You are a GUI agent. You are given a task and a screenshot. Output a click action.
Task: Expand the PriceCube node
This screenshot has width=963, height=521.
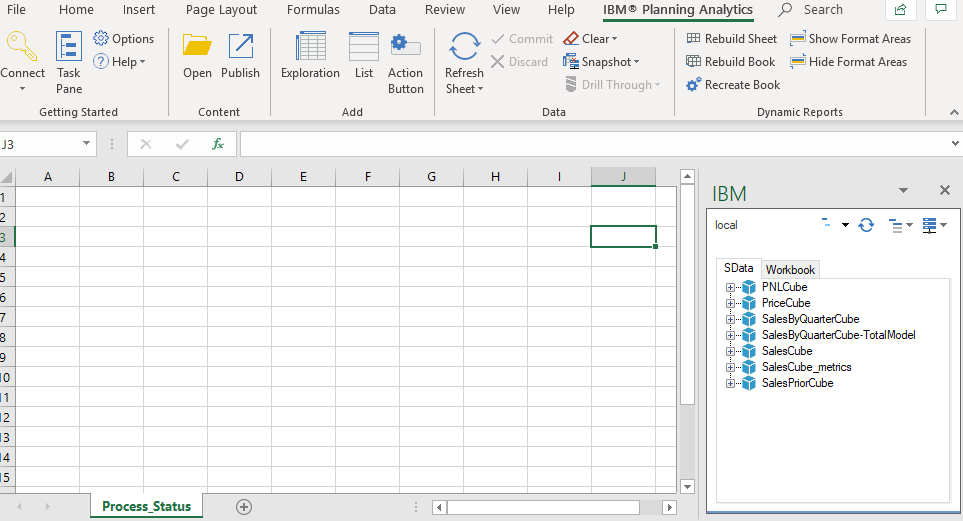(730, 304)
